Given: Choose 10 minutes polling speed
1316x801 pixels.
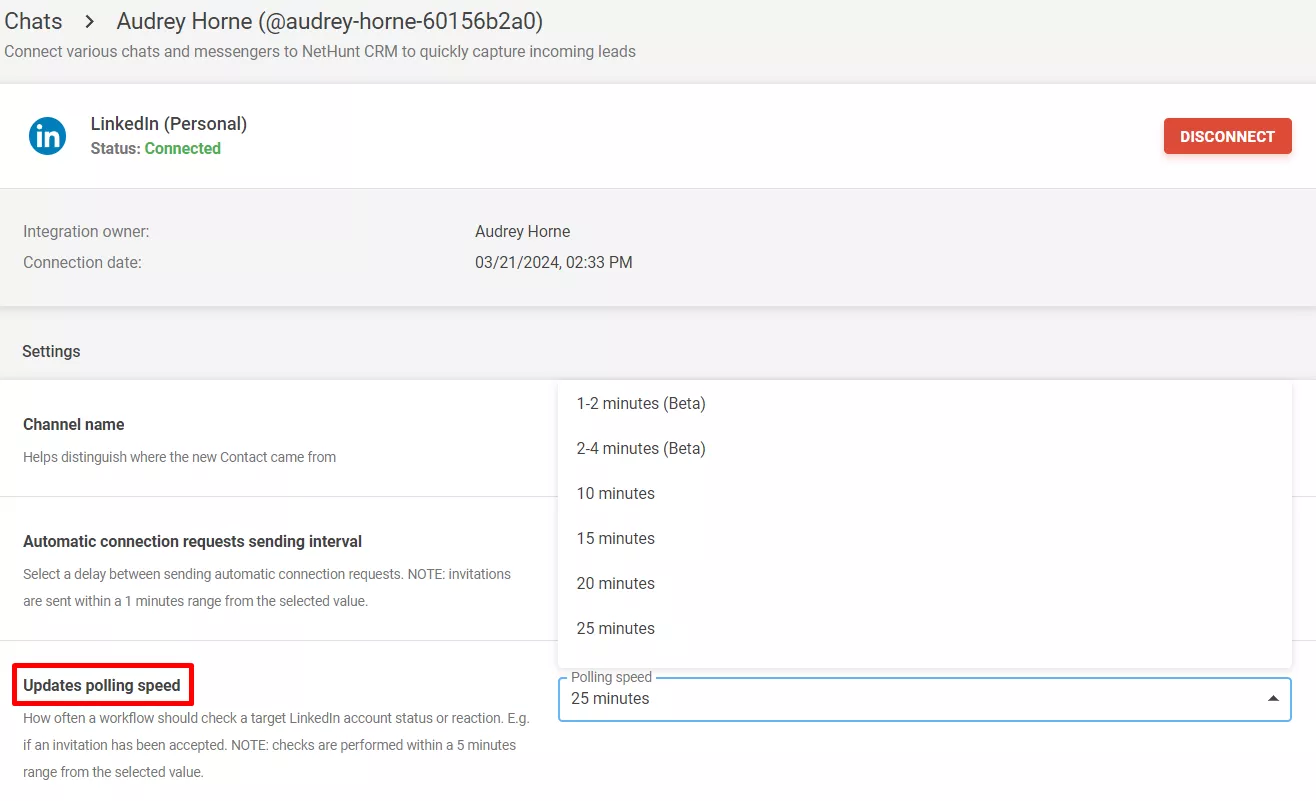Looking at the screenshot, I should (925, 494).
